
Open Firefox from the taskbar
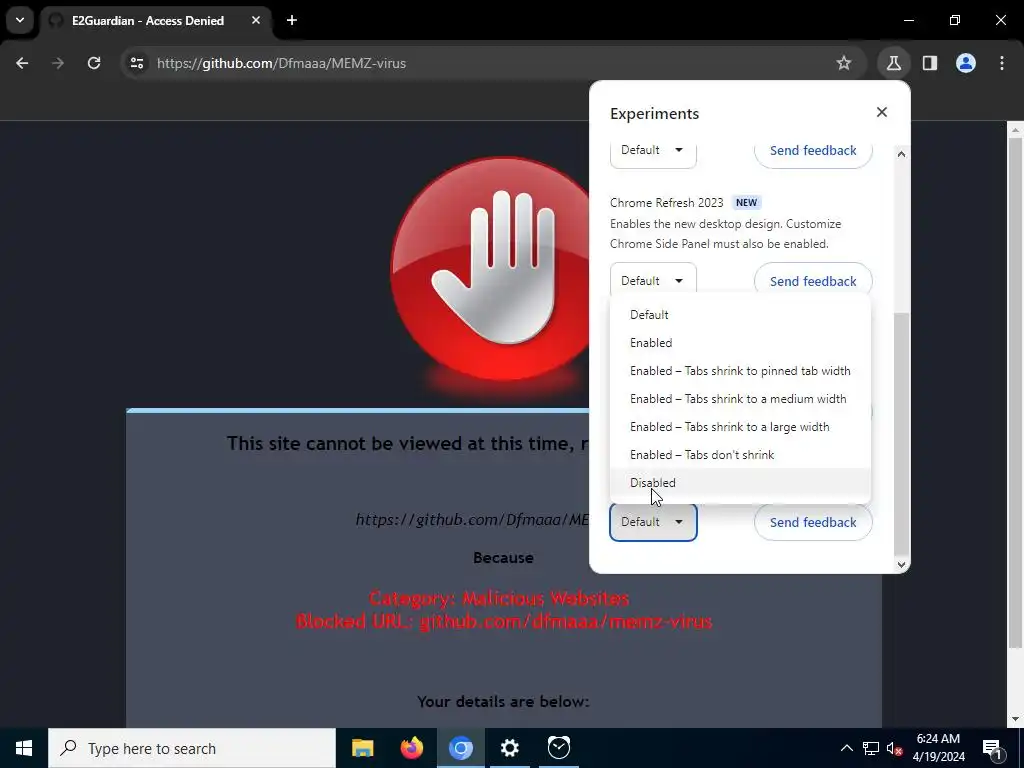[x=411, y=748]
